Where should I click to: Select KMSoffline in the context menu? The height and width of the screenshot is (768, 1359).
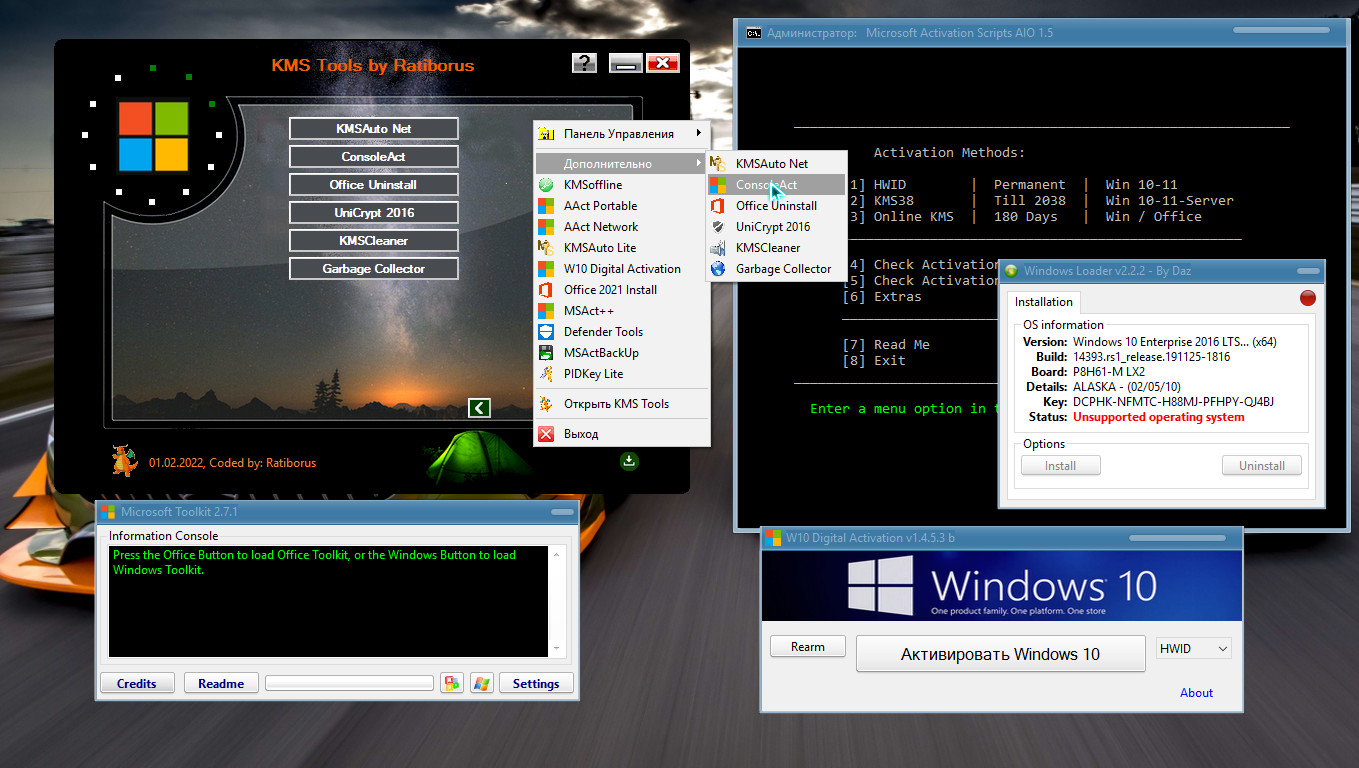621,185
